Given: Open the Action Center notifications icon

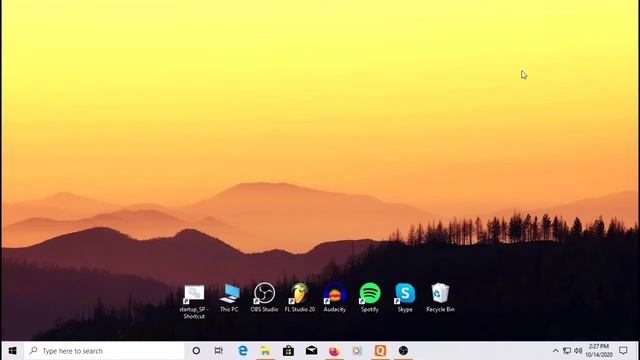Looking at the screenshot, I should tap(623, 351).
